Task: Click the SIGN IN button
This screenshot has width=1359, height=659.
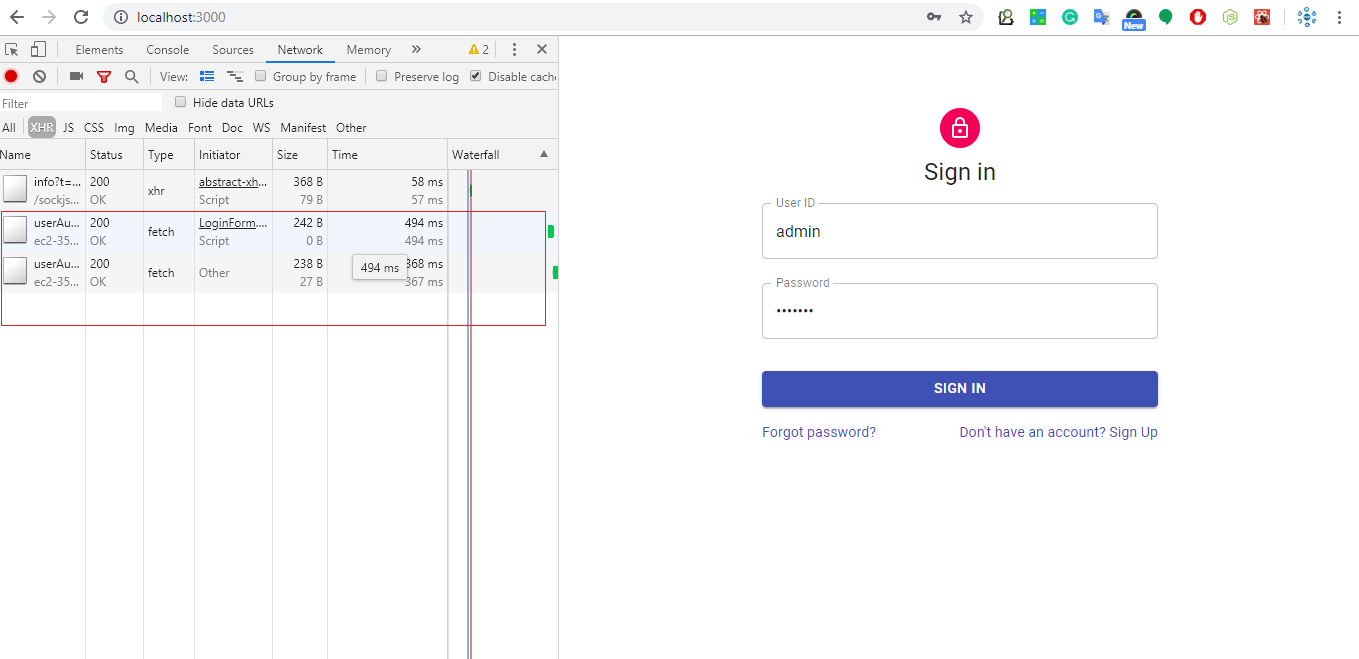Action: pyautogui.click(x=960, y=389)
